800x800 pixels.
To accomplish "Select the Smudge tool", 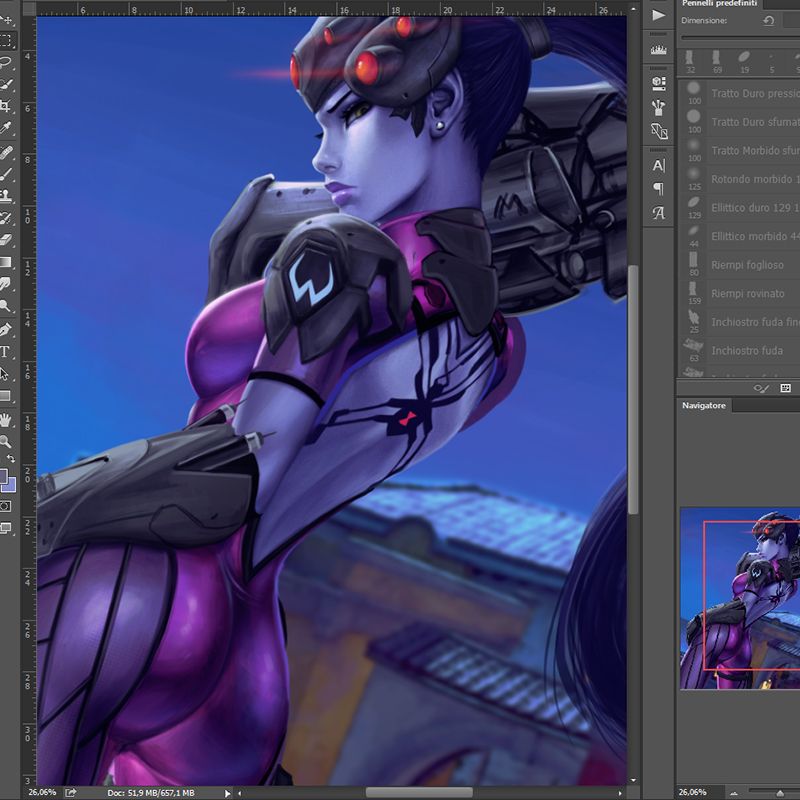I will point(6,284).
